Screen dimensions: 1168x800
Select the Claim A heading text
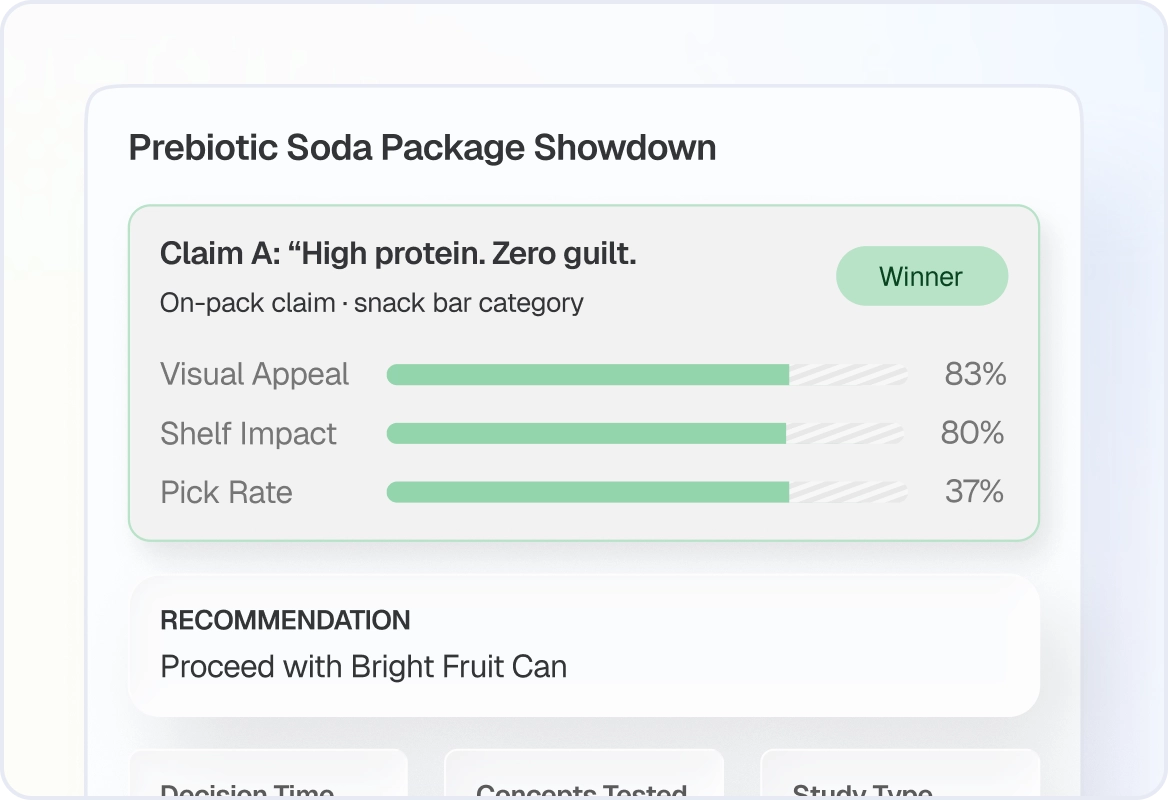(398, 254)
